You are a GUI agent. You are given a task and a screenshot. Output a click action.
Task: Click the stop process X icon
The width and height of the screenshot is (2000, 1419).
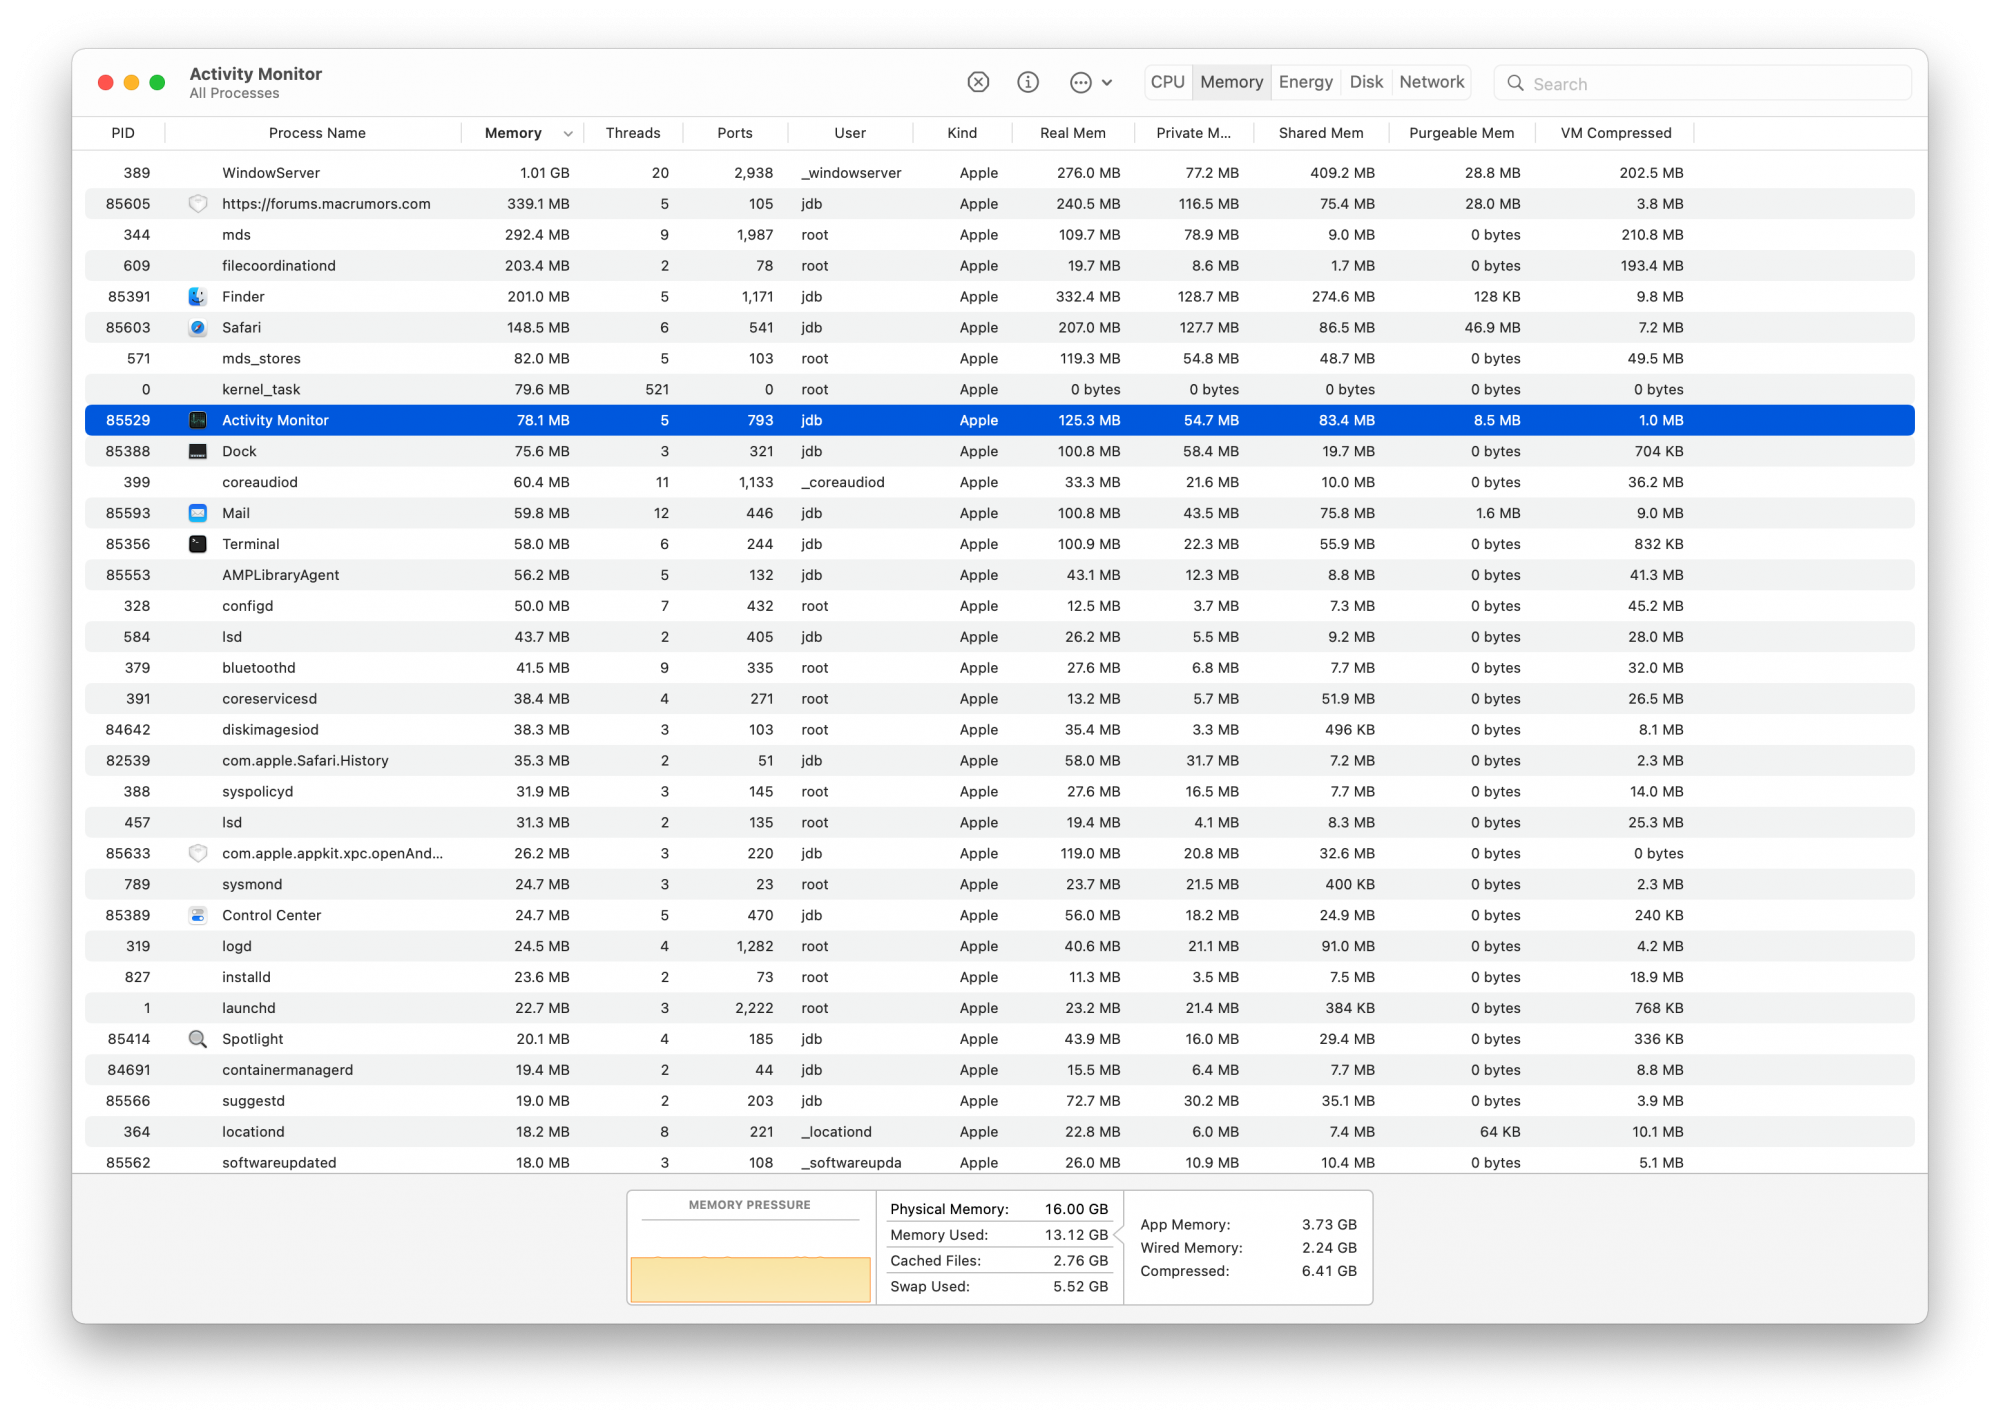(x=978, y=82)
